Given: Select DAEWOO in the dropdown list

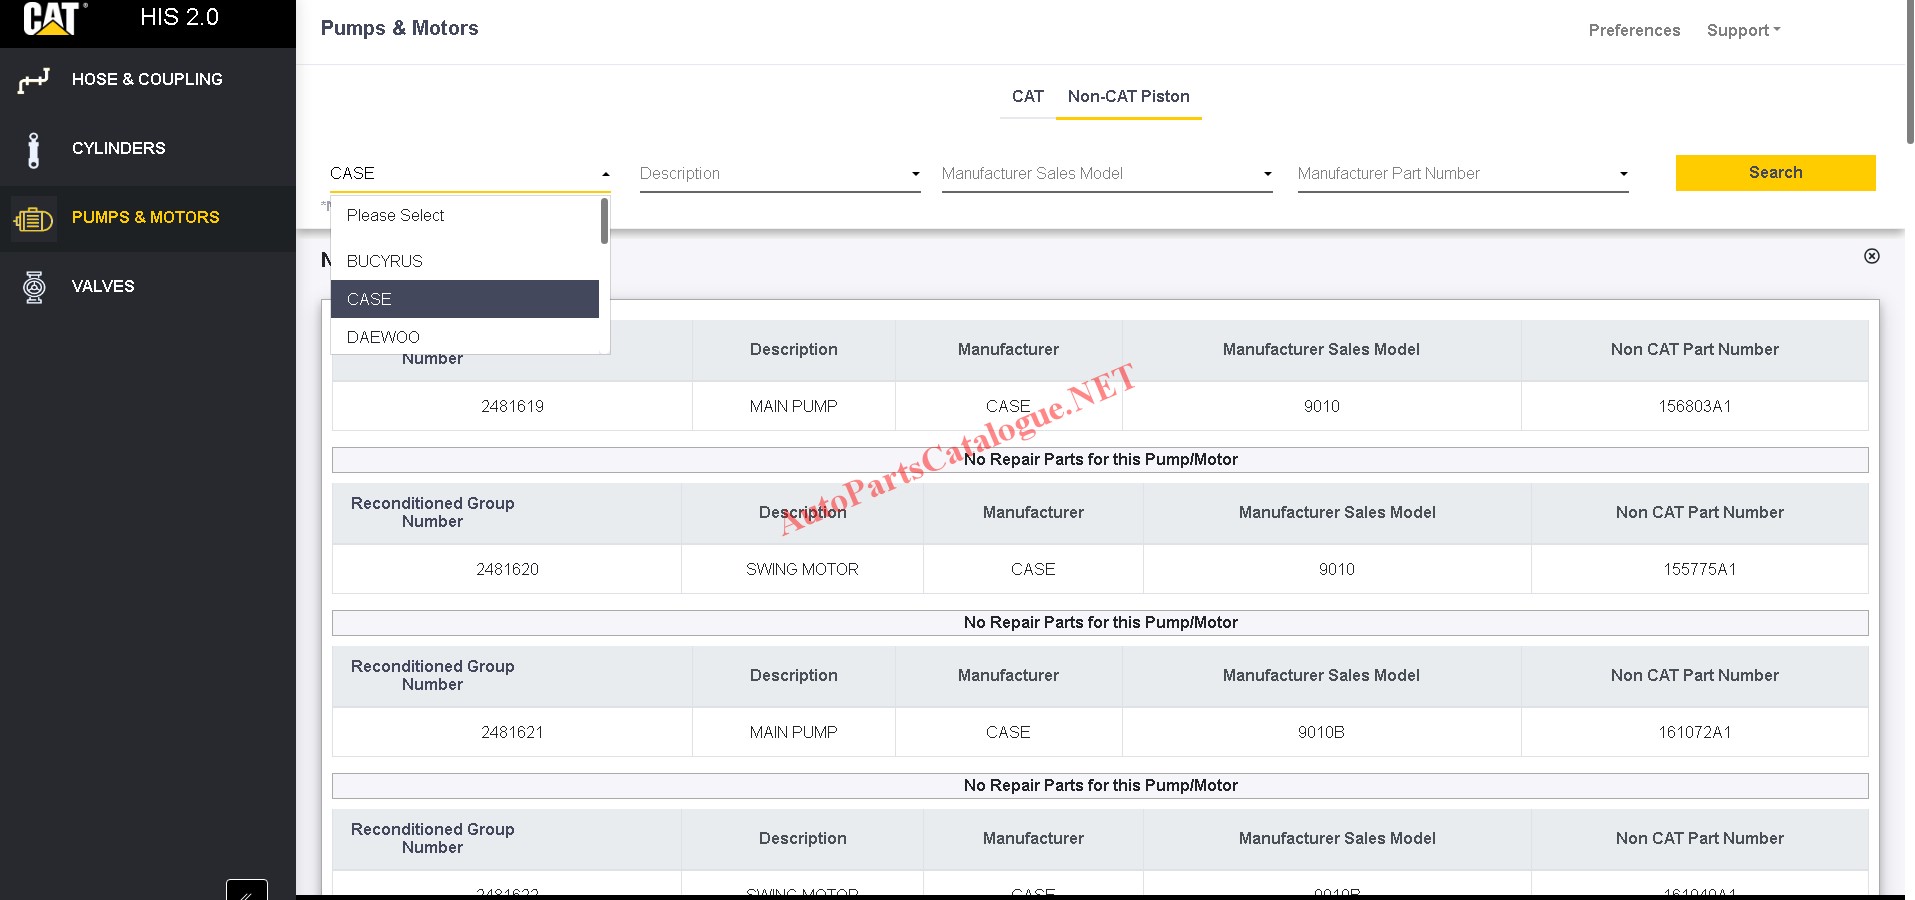Looking at the screenshot, I should [x=383, y=337].
